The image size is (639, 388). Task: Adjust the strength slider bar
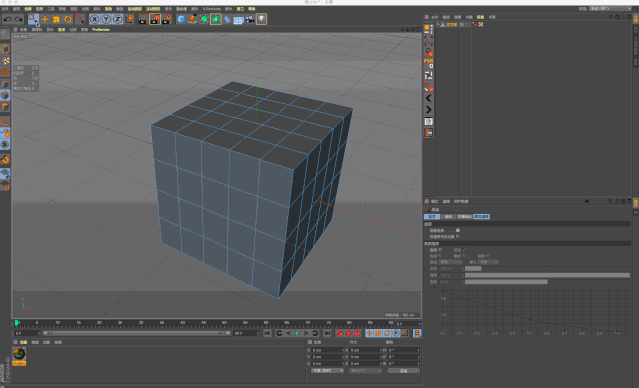click(x=547, y=275)
